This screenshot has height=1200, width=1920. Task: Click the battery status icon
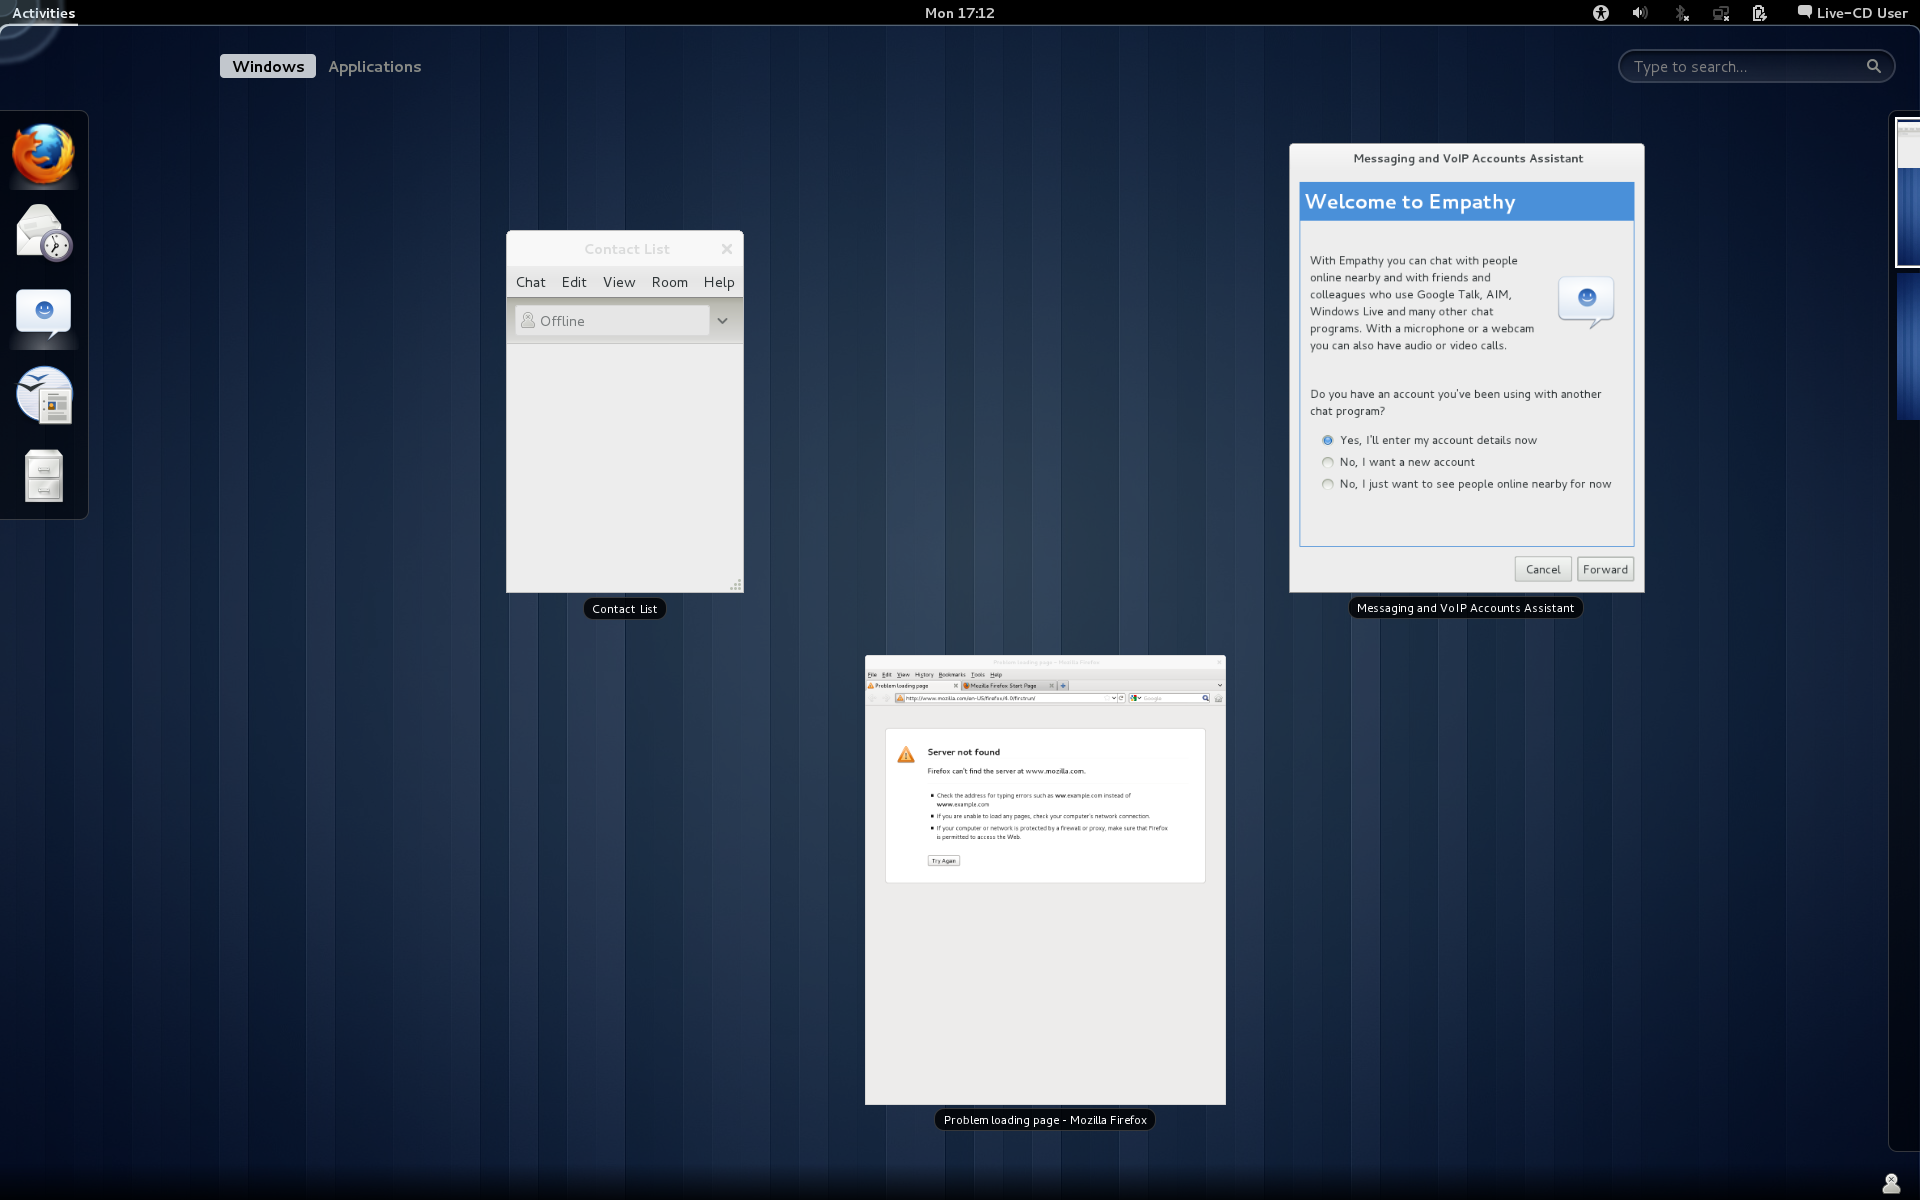pos(1760,13)
